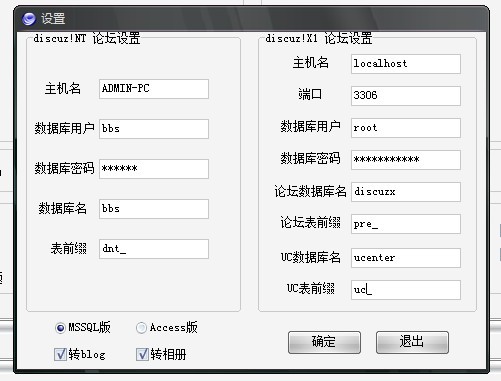501x381 pixels.
Task: Click the UC表前缀 field uc_
Action: 406,290
